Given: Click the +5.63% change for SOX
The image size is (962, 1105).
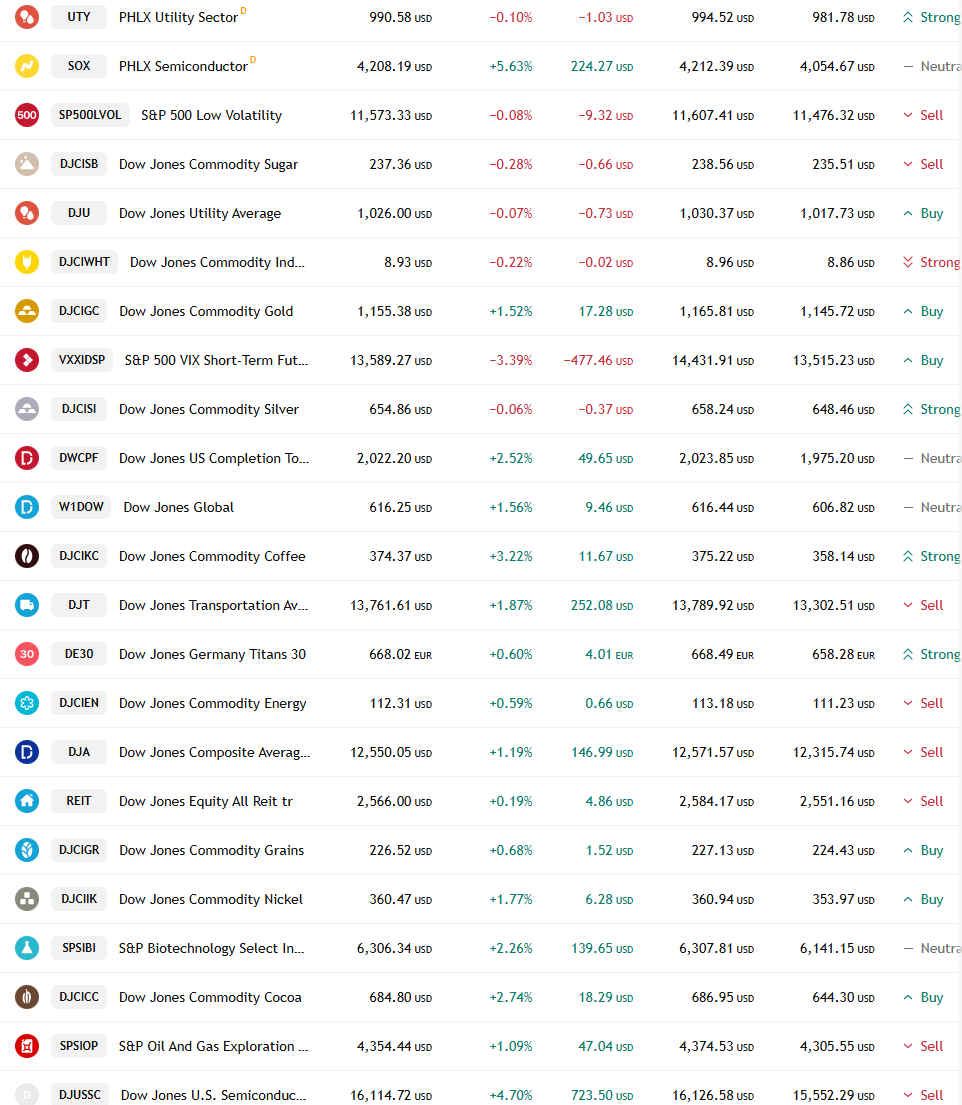Looking at the screenshot, I should (x=511, y=66).
